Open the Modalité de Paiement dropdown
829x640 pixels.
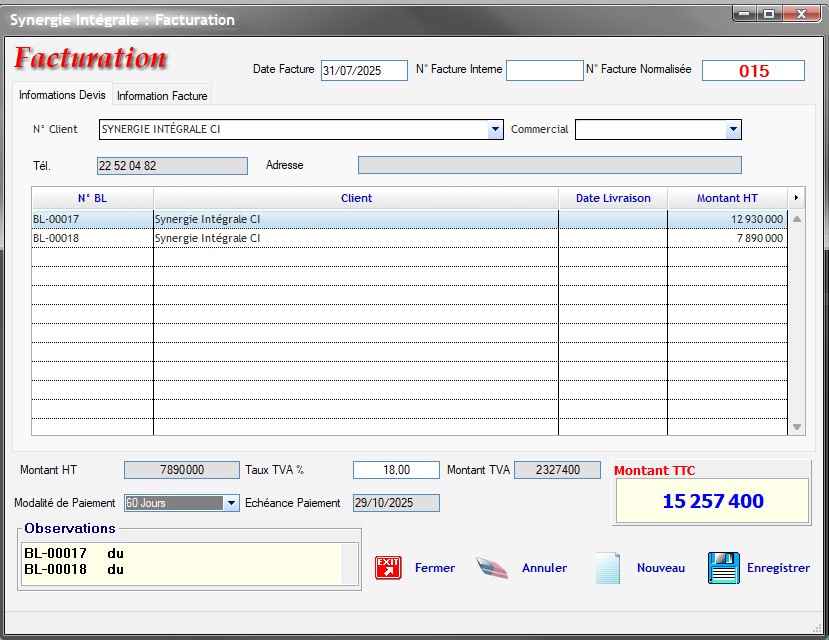point(232,503)
